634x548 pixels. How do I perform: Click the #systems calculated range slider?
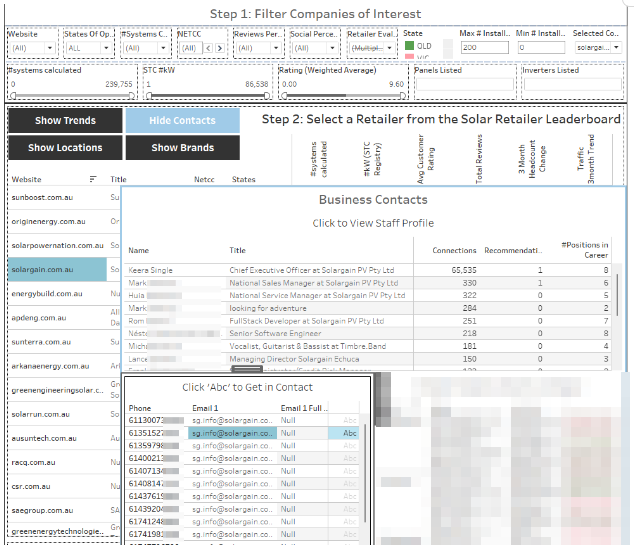click(x=72, y=96)
